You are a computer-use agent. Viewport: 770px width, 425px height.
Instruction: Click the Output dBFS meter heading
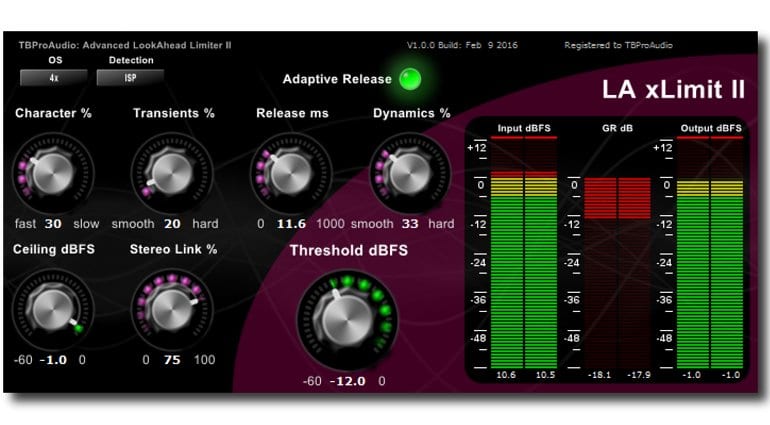tap(711, 128)
